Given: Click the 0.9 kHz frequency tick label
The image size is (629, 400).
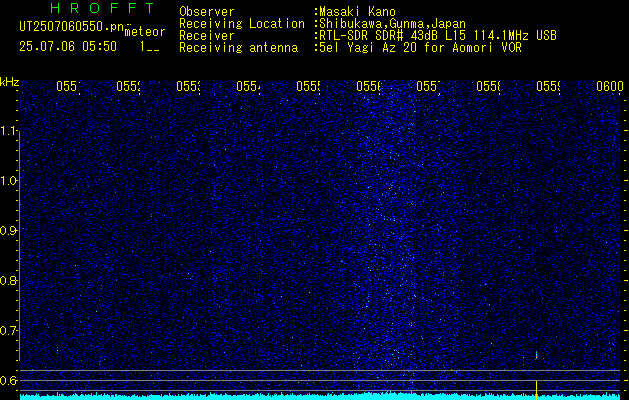Looking at the screenshot, I should [9, 231].
